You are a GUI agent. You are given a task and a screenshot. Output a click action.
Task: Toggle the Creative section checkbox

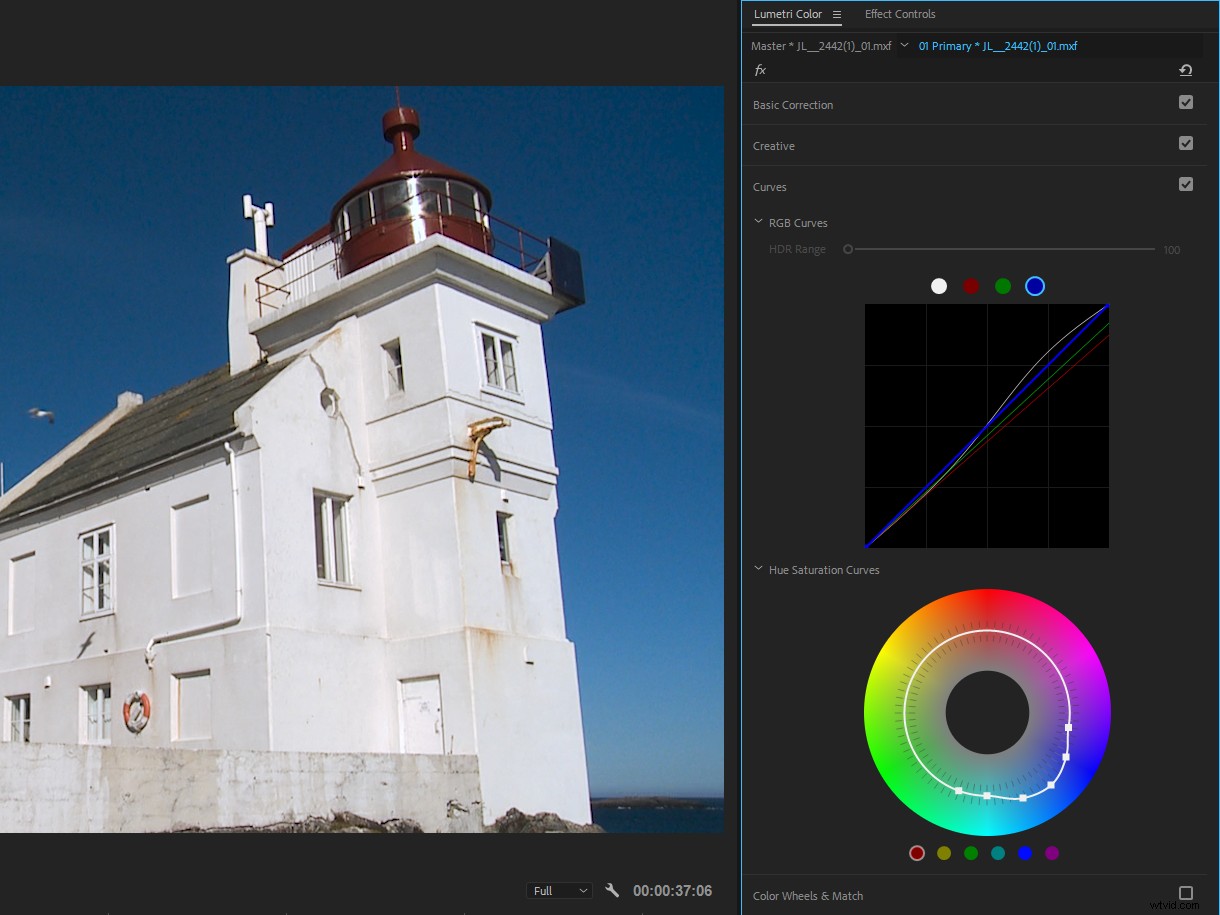tap(1186, 142)
